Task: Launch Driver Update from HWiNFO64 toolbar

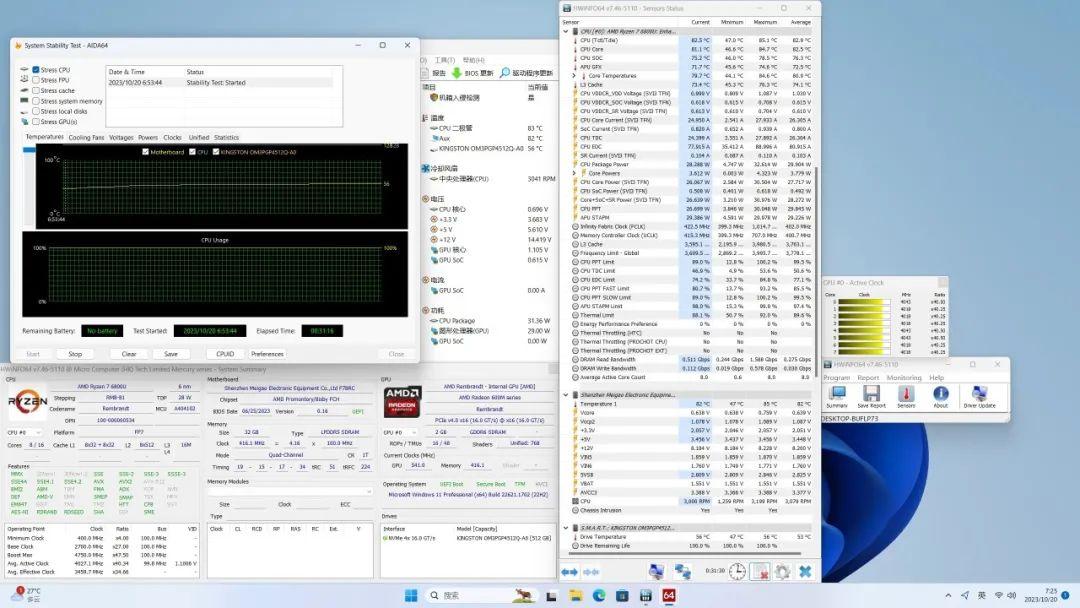Action: (978, 395)
